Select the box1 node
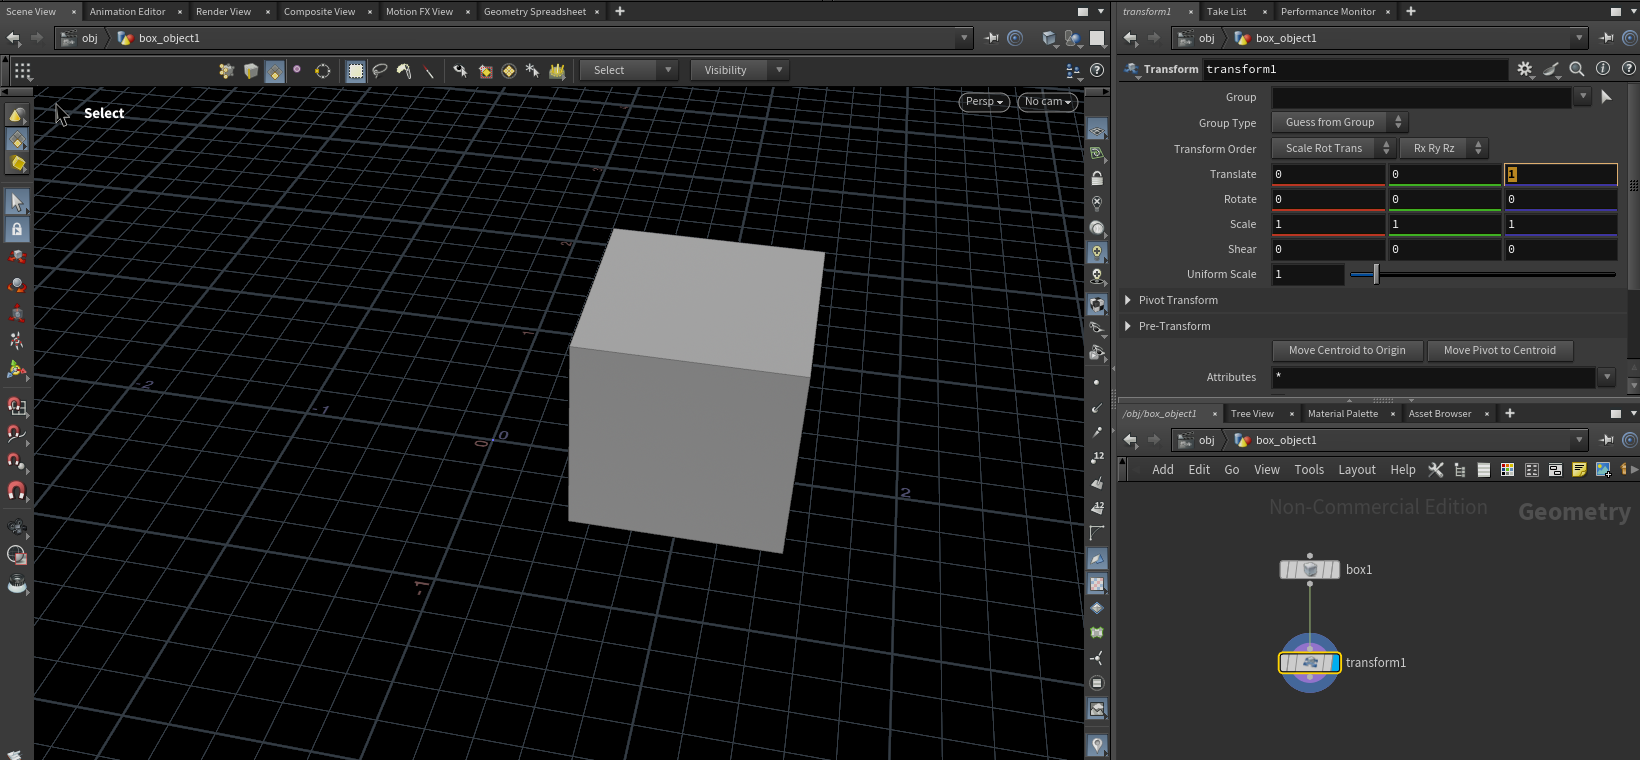The height and width of the screenshot is (760, 1640). coord(1309,569)
